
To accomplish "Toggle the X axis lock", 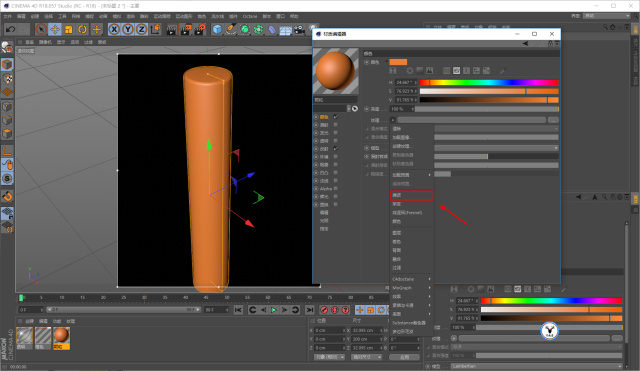I will (x=114, y=29).
